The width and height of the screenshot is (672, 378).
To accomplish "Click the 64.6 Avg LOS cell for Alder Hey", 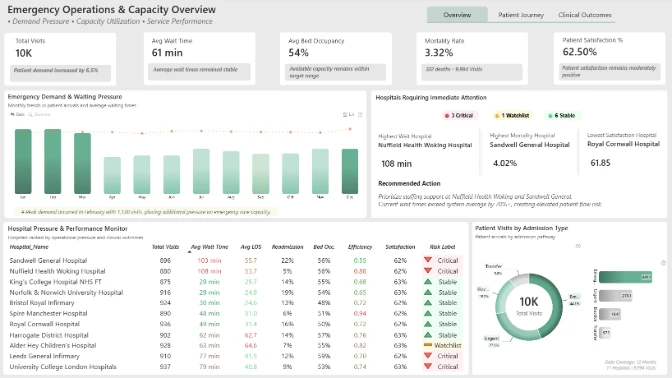I will pos(251,345).
